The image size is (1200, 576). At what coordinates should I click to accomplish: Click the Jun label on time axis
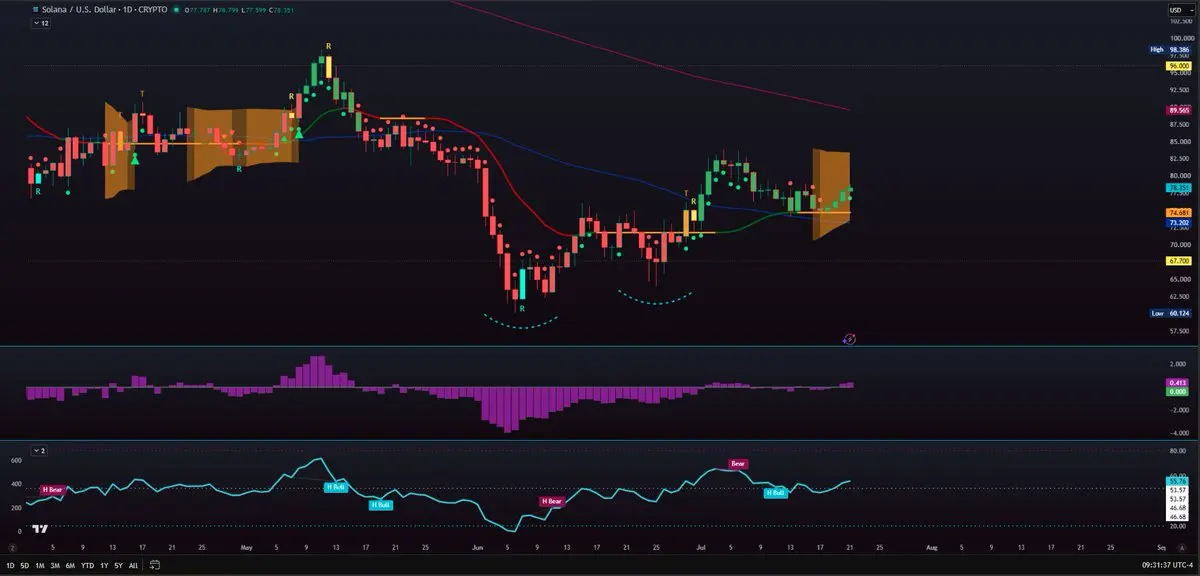coord(477,548)
